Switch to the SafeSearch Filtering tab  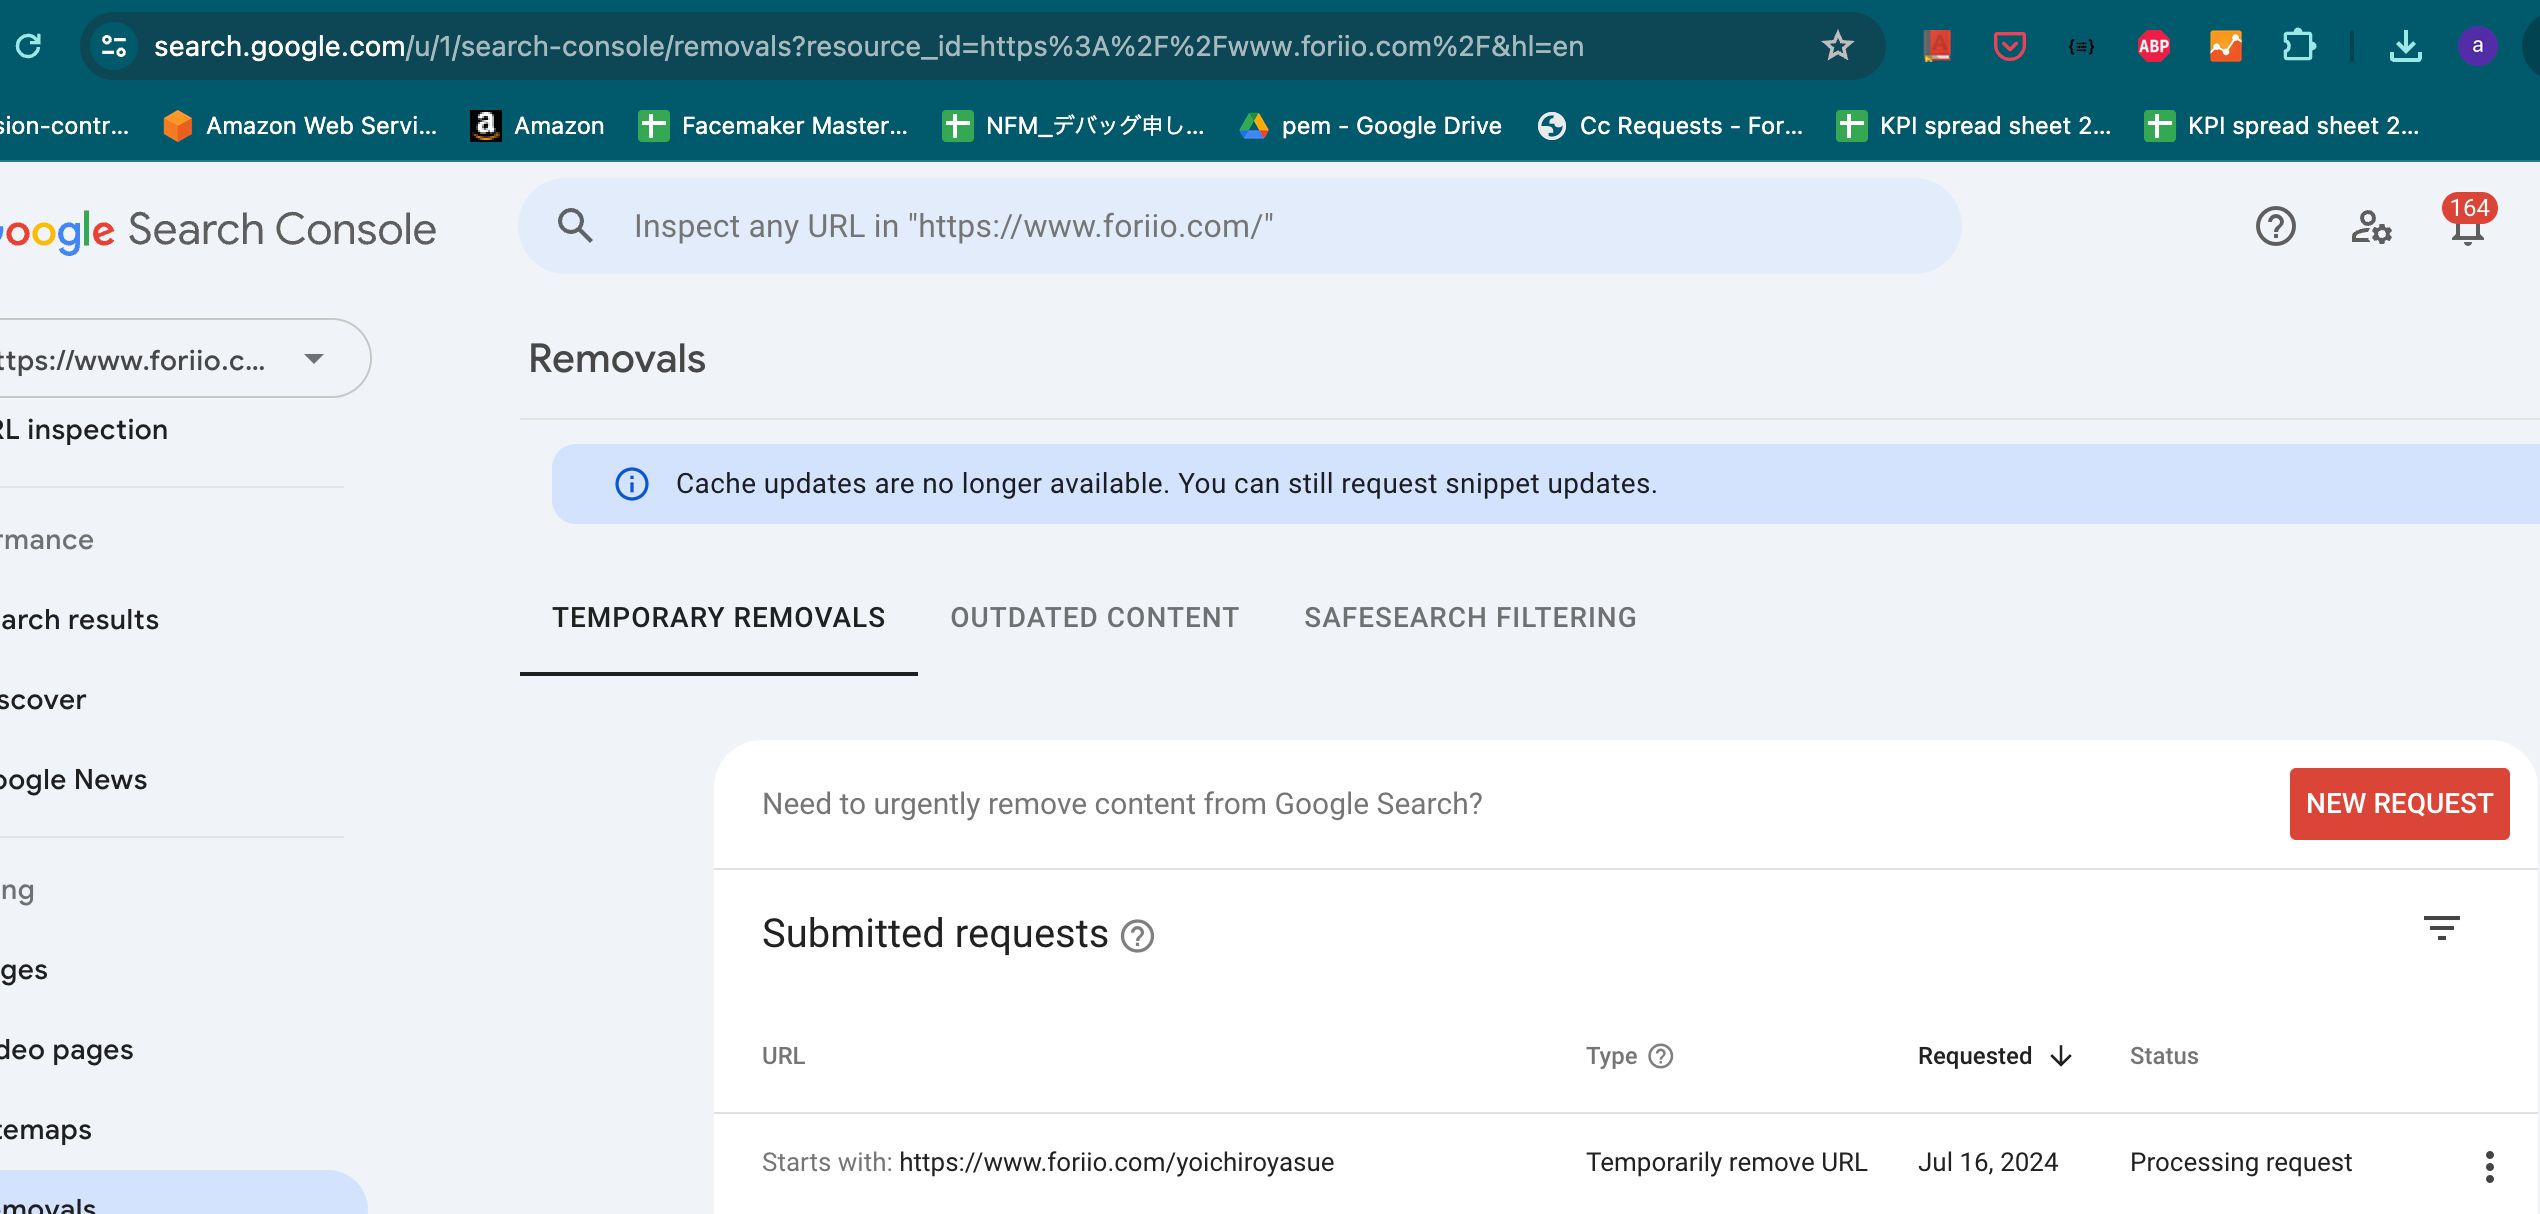pos(1470,618)
